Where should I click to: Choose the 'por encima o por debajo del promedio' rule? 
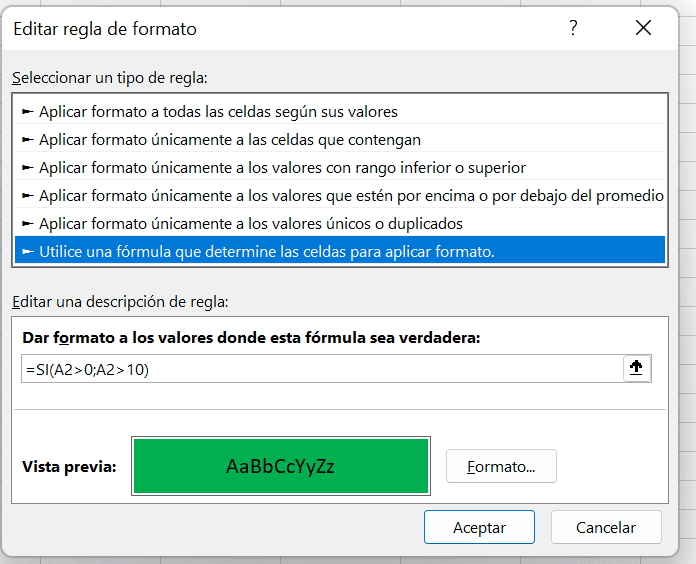coord(350,195)
